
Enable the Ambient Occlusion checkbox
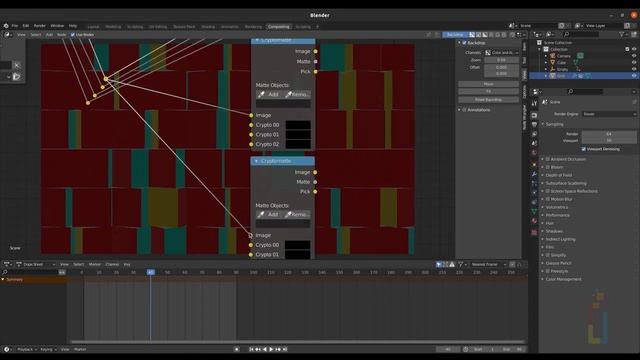(548, 159)
